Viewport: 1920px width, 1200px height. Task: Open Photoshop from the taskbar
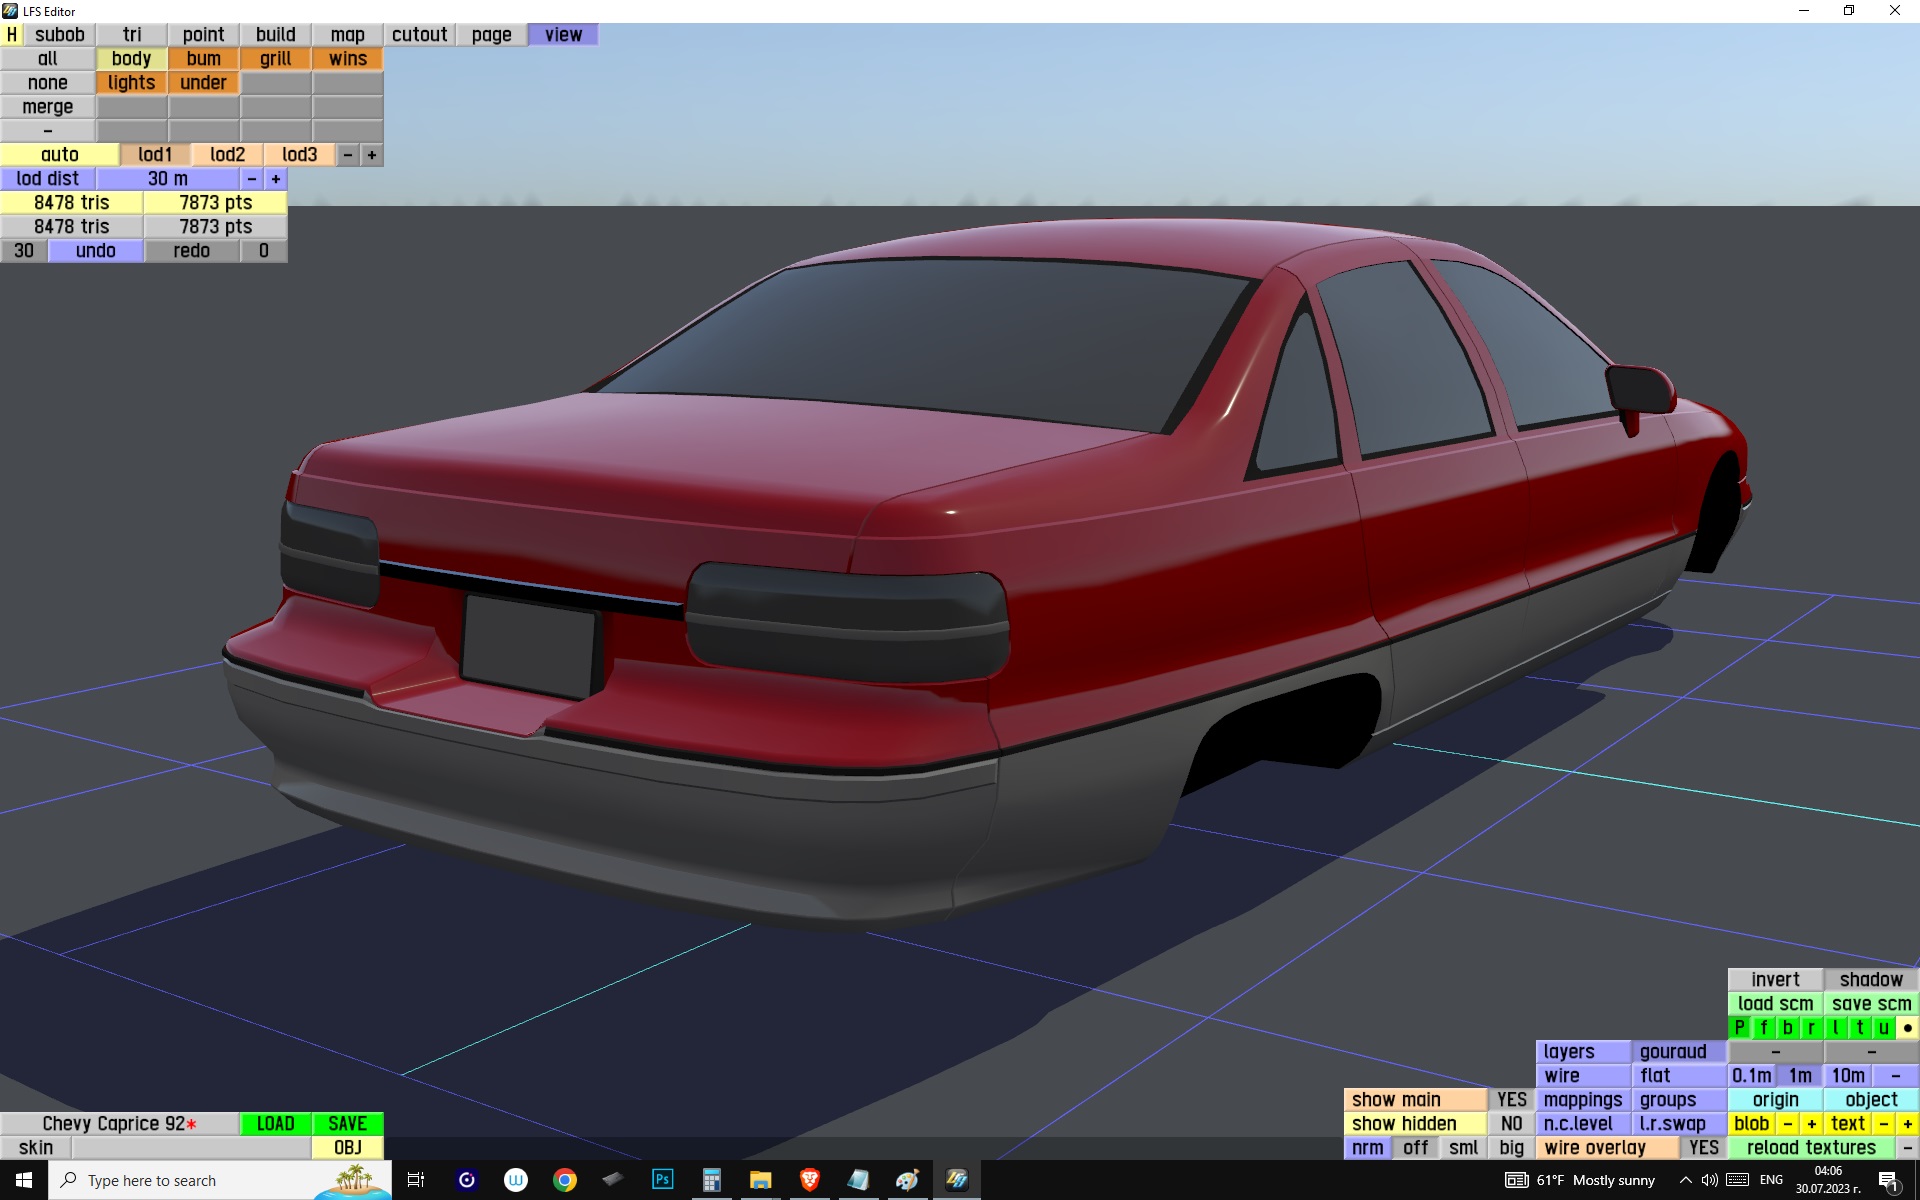click(x=662, y=1180)
